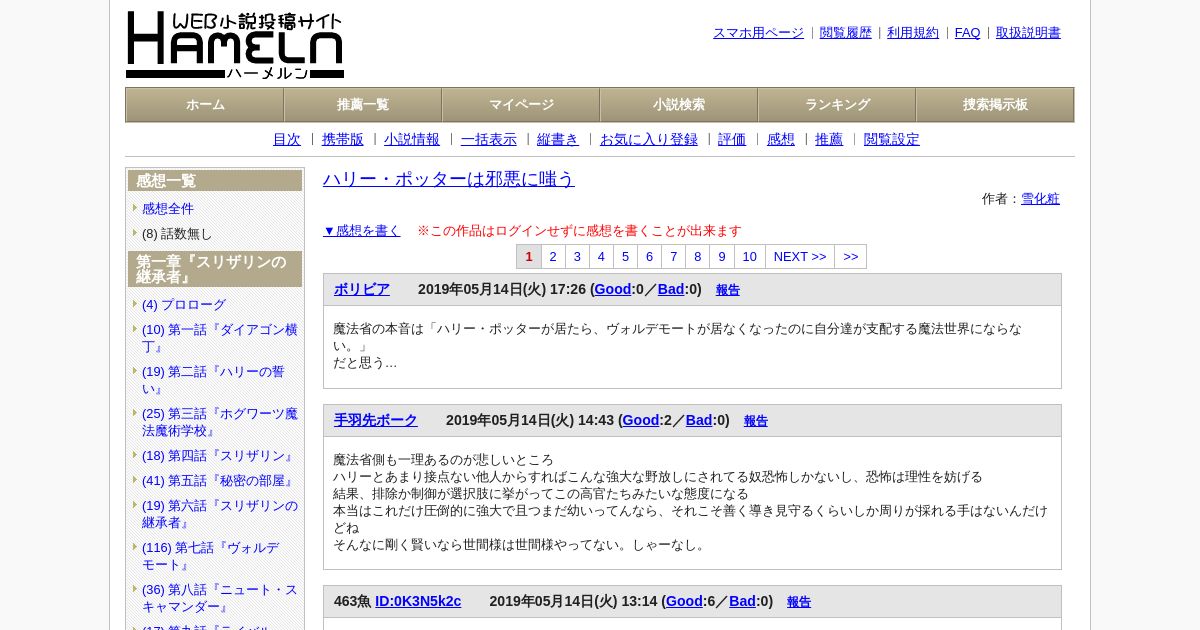Open author 雪化粧 profile link

tap(1040, 199)
